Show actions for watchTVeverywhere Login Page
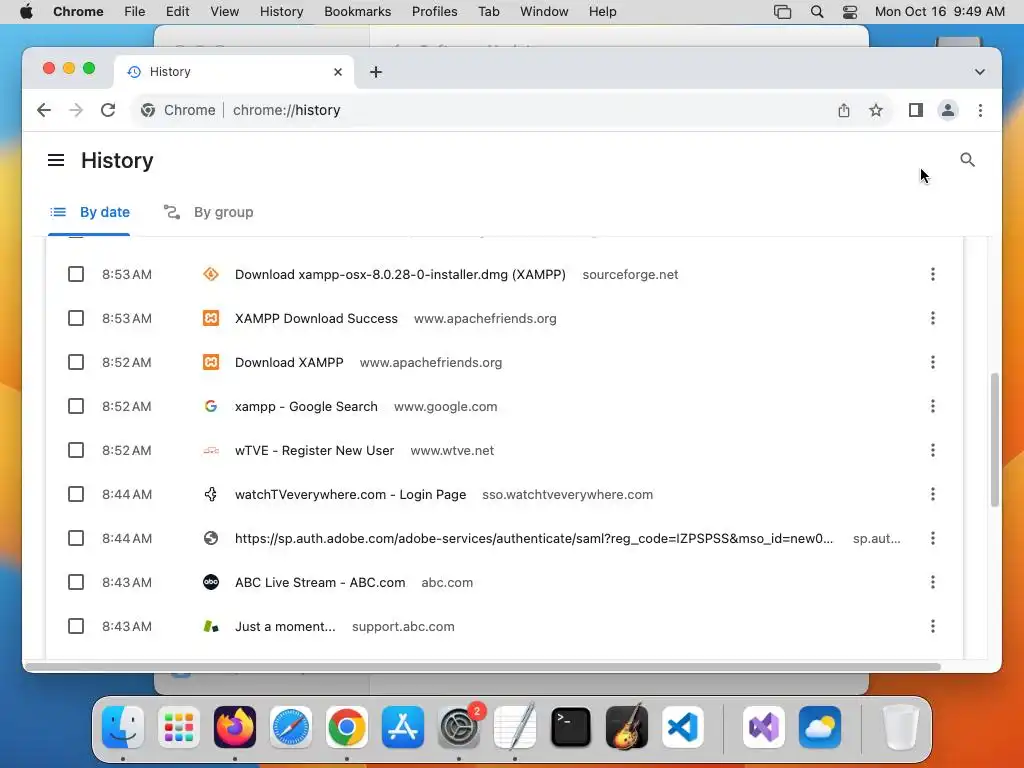 point(933,494)
